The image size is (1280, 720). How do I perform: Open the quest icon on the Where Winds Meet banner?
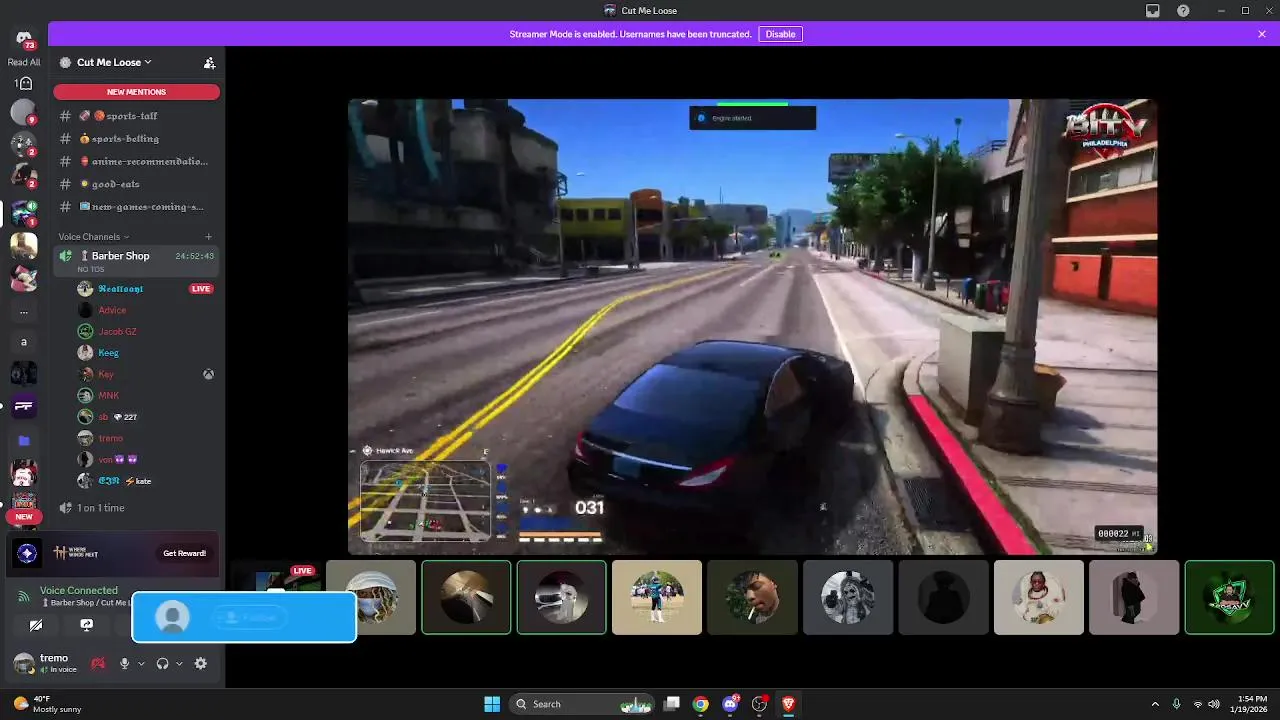(27, 553)
